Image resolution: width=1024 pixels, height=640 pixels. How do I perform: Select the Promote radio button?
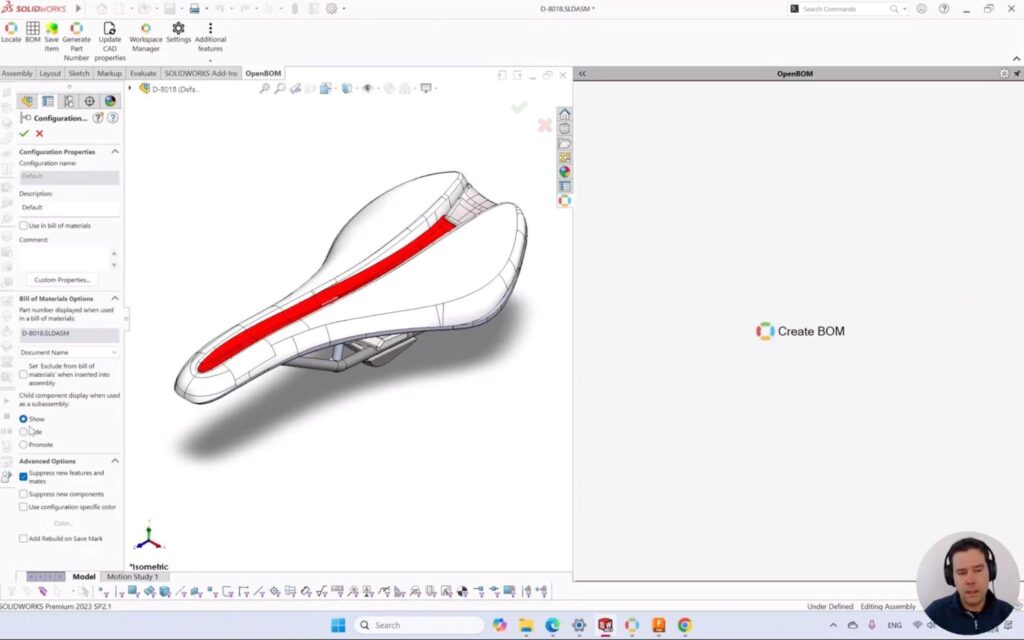24,444
